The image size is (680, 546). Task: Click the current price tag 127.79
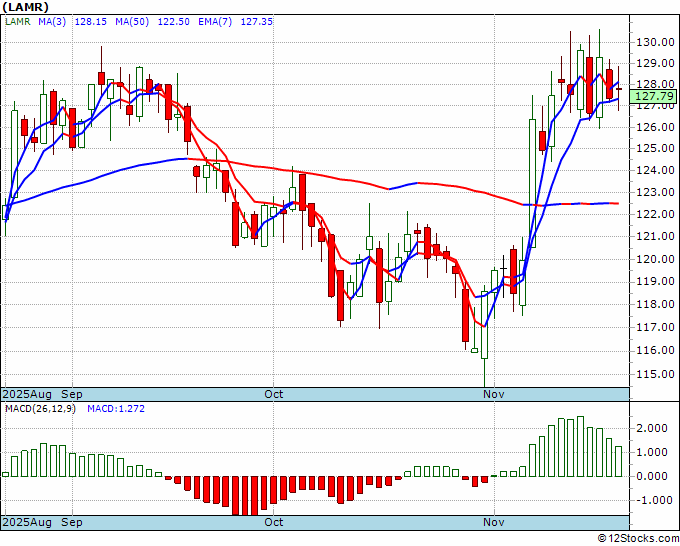(x=654, y=96)
